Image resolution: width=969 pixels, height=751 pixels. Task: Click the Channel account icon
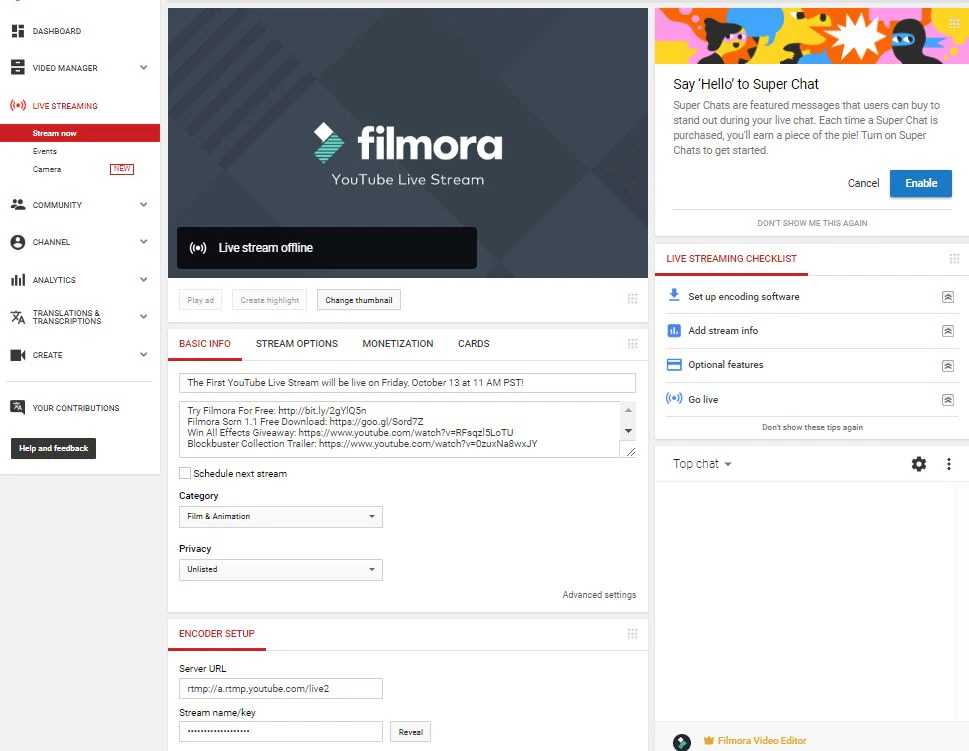(x=18, y=242)
